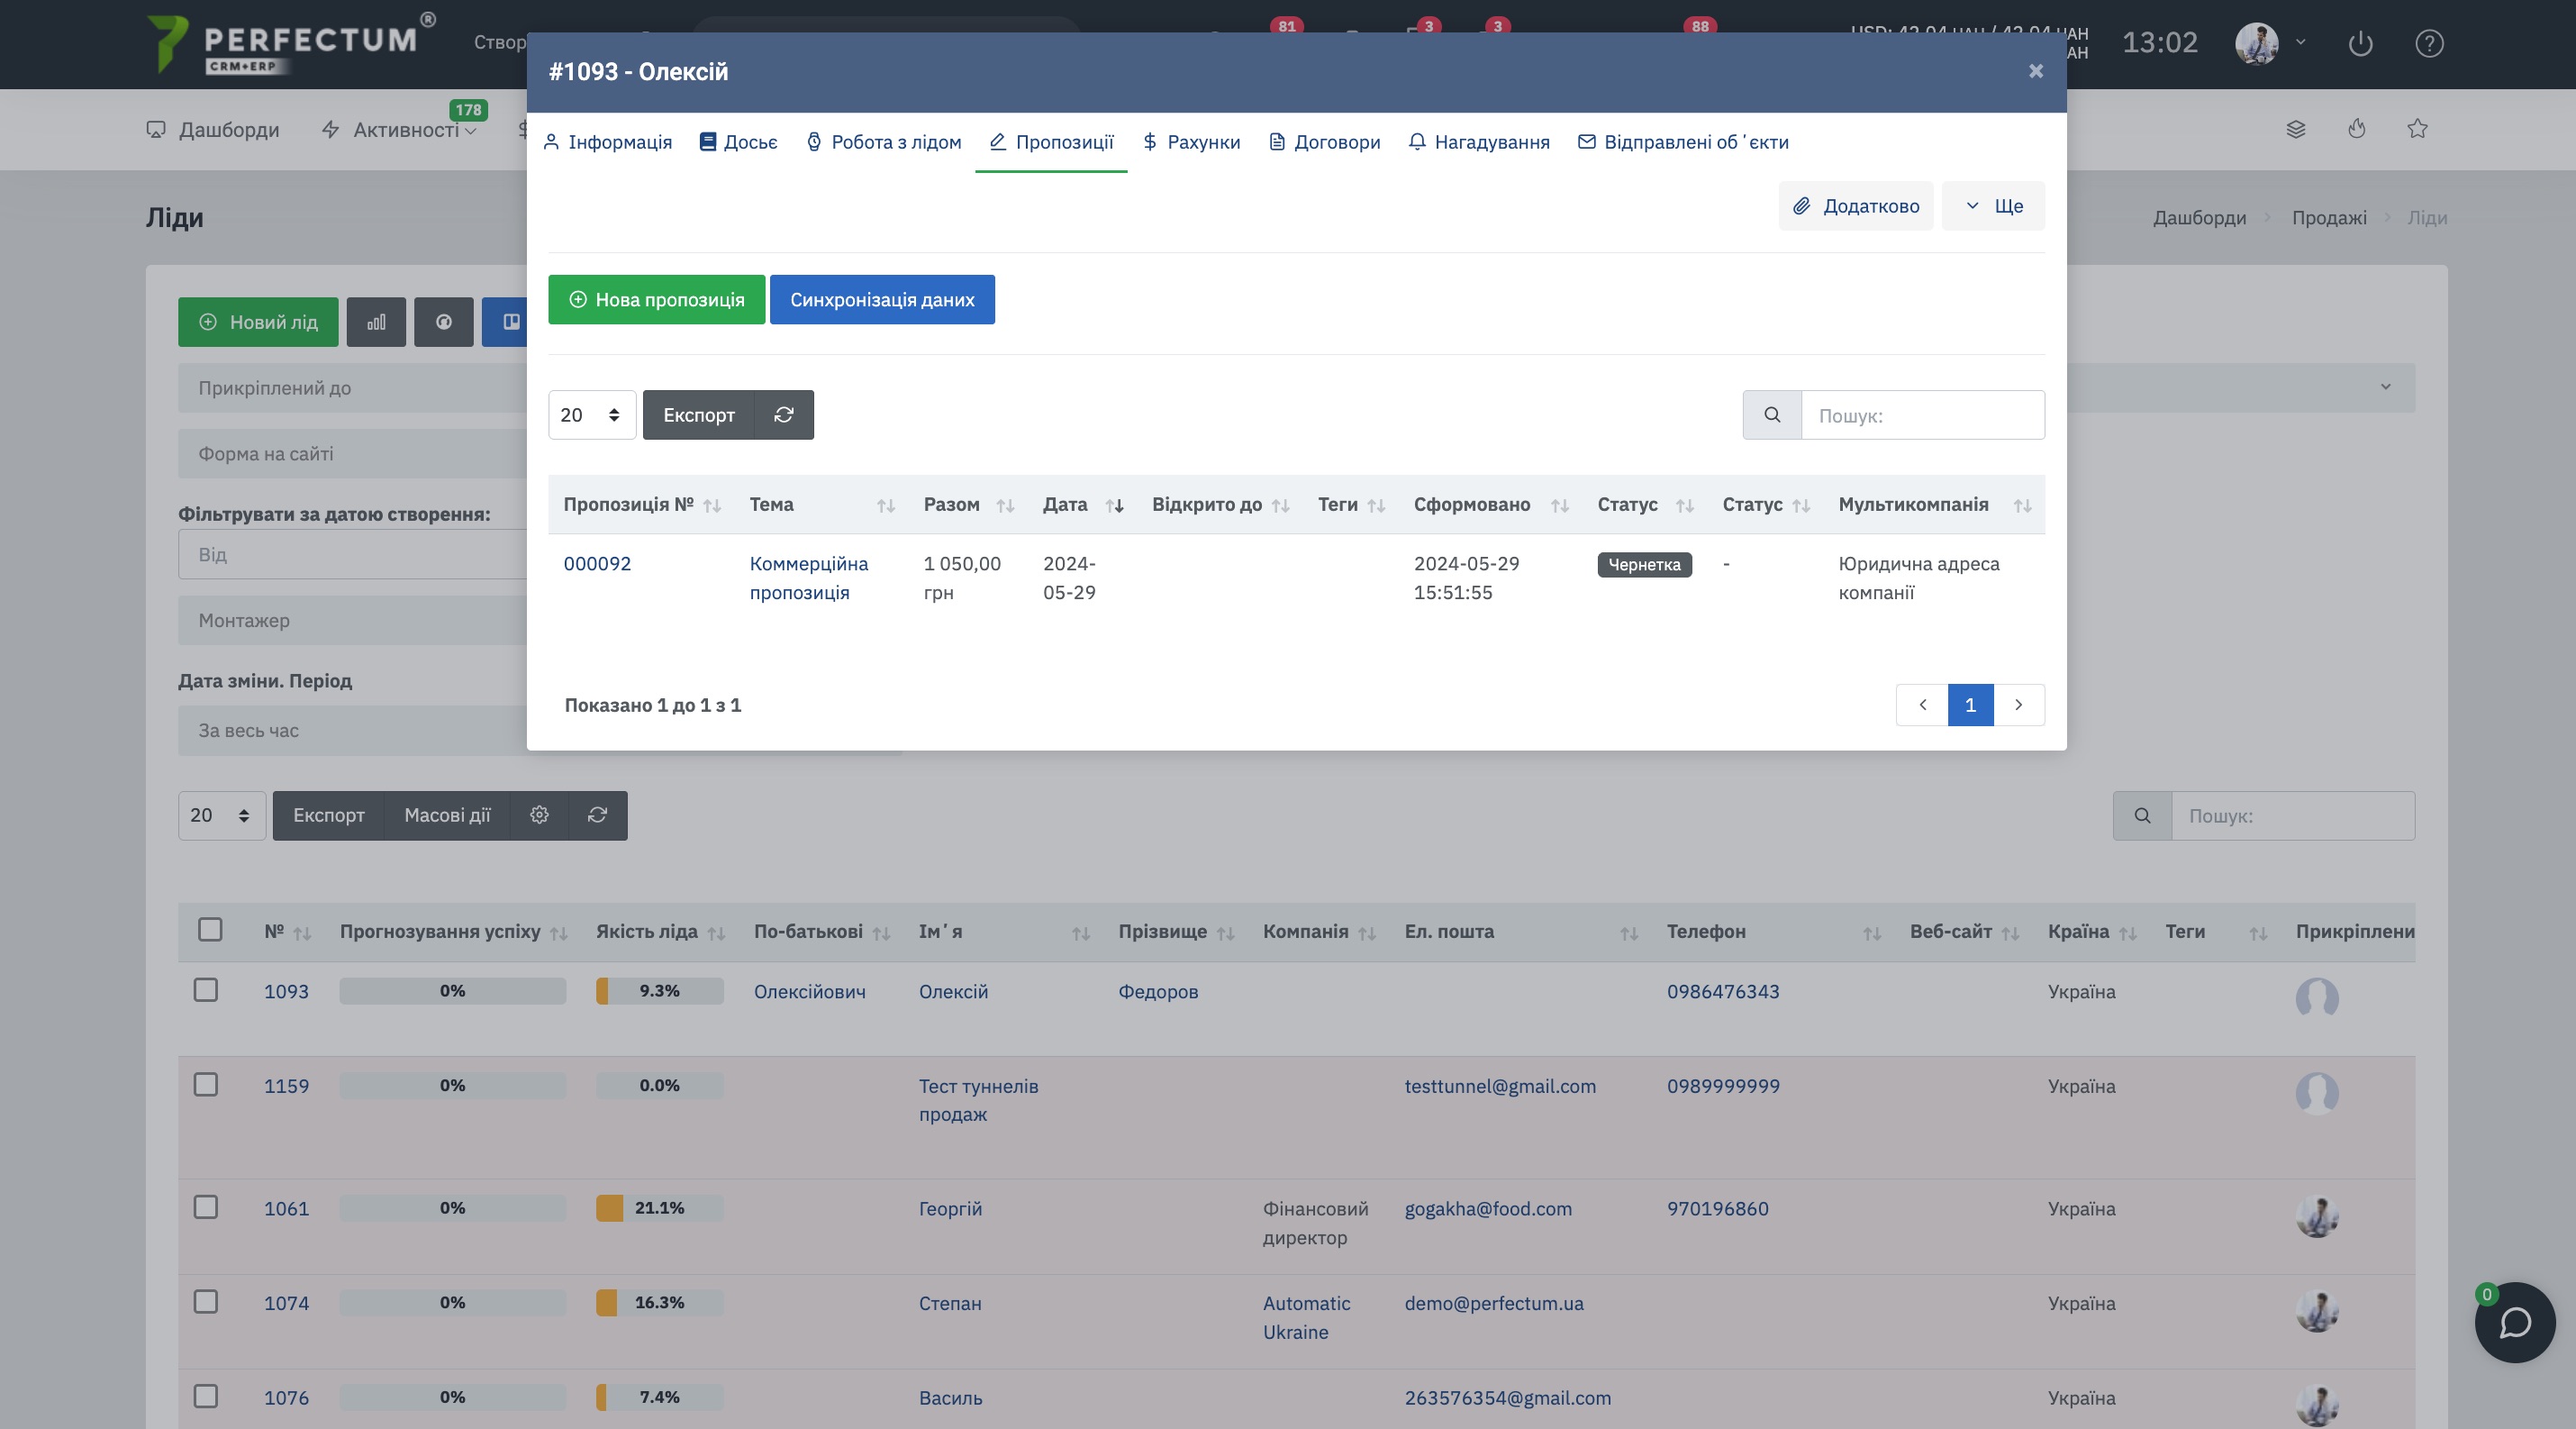Screen dimensions: 2576x1429
Task: Click the Новий лід button
Action: pos(258,322)
